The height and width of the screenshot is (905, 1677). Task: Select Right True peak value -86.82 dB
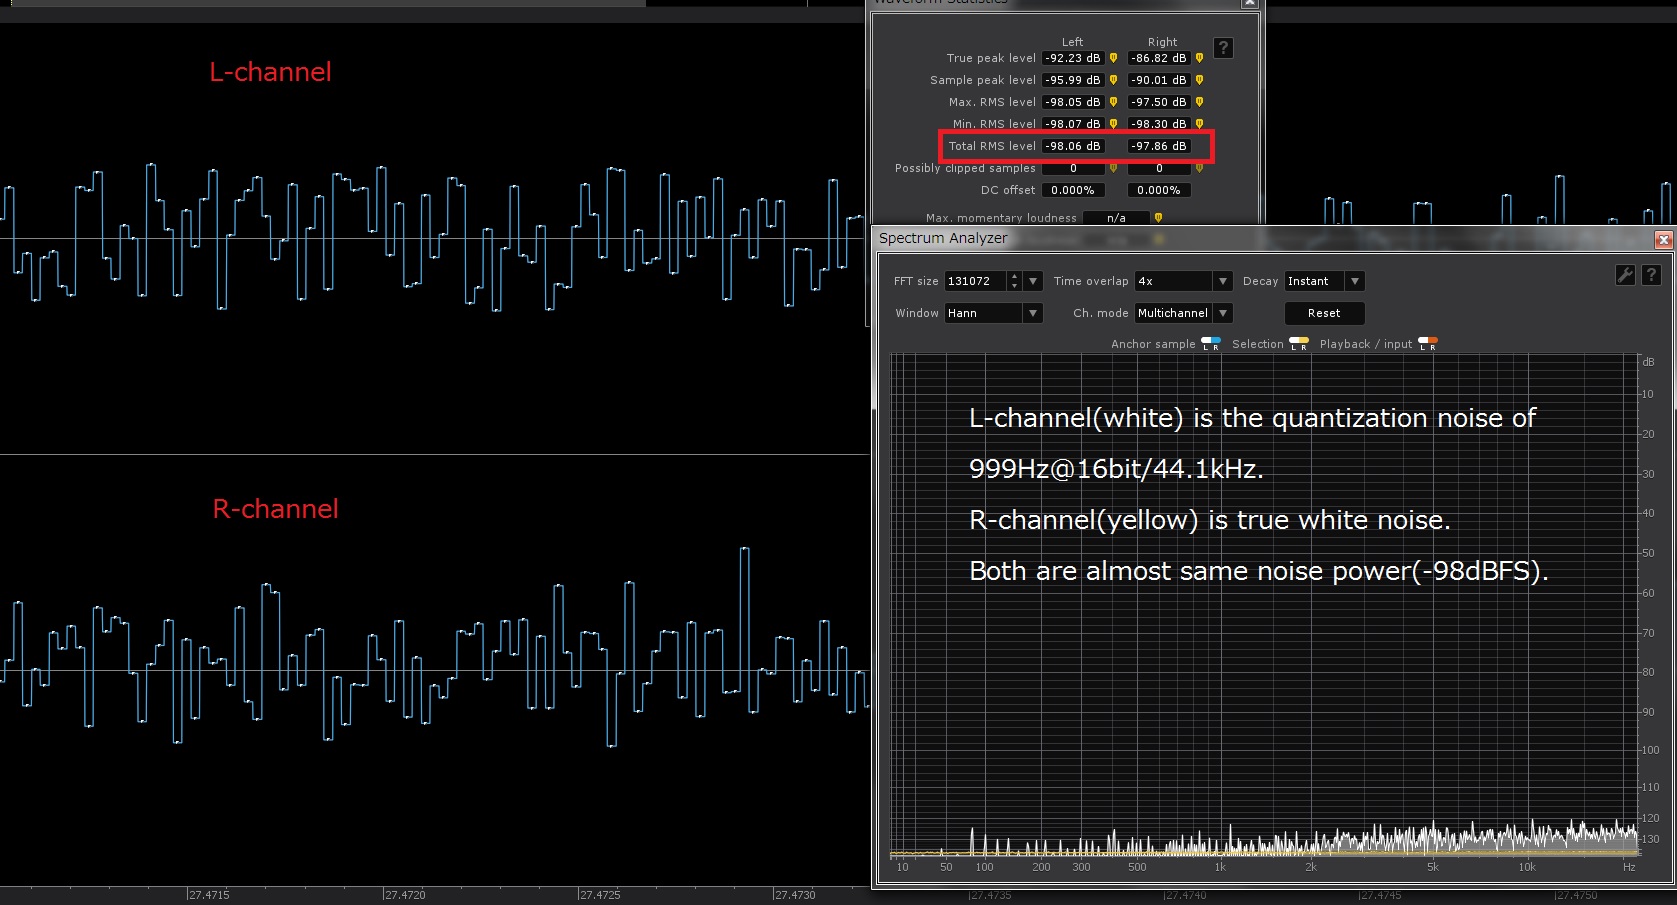coord(1159,58)
